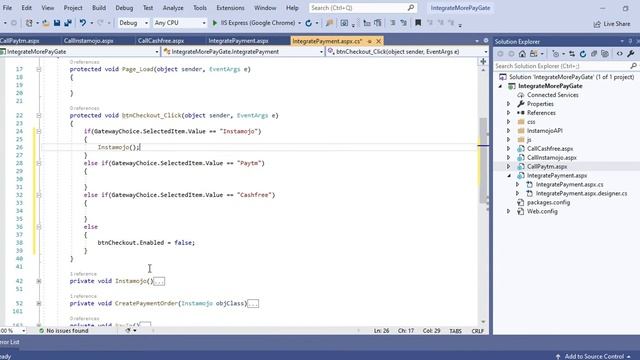The height and width of the screenshot is (360, 640).
Task: Collapse btnCheckout_Click method at line 22
Action: click(39, 116)
